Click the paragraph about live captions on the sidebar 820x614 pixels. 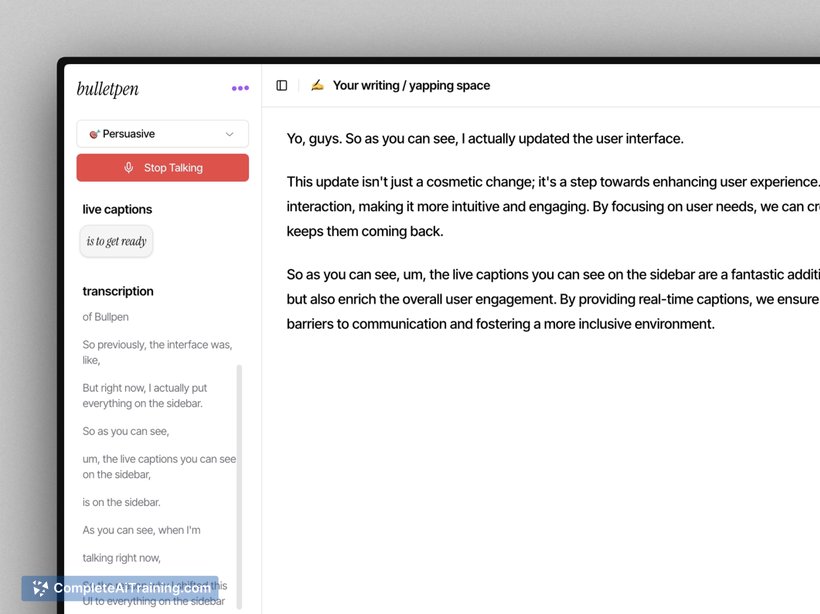pos(553,299)
